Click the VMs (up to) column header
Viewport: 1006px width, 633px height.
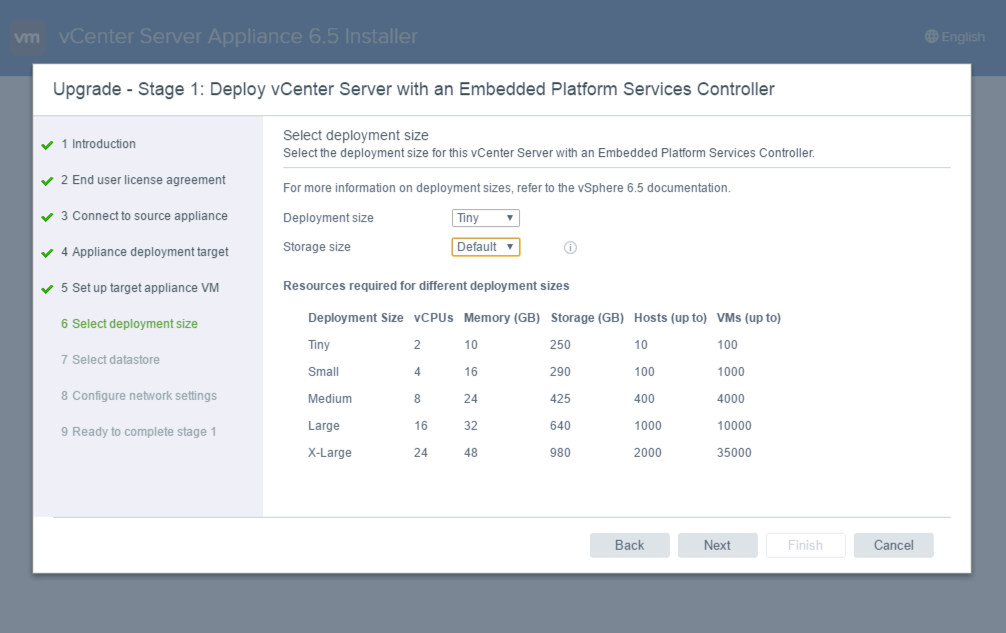click(x=749, y=317)
